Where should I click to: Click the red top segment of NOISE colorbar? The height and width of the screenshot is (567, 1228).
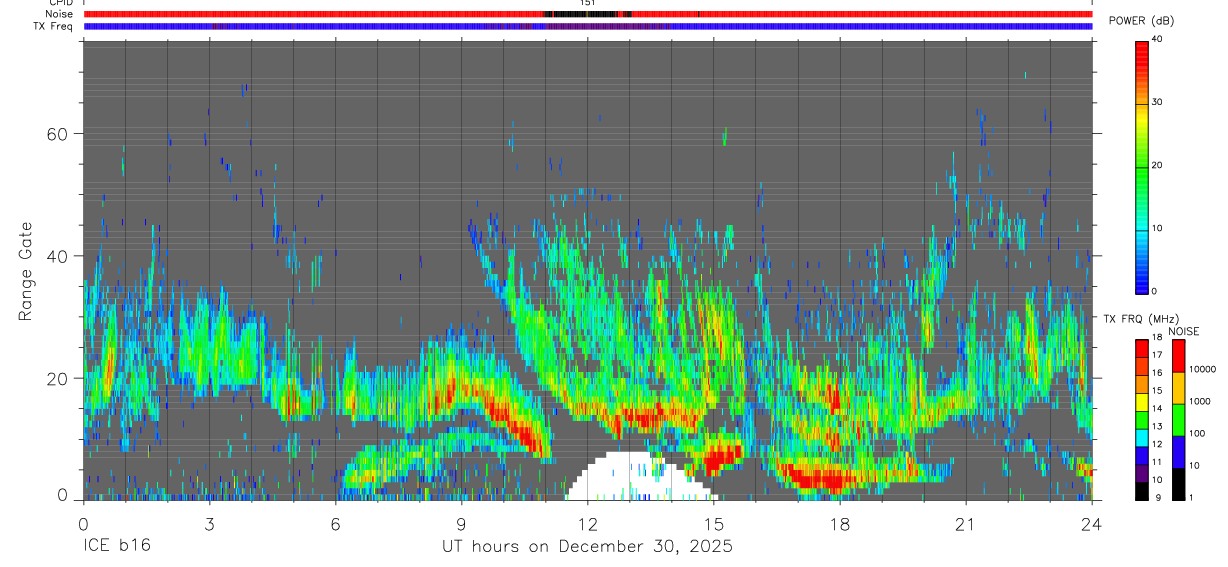1178,356
